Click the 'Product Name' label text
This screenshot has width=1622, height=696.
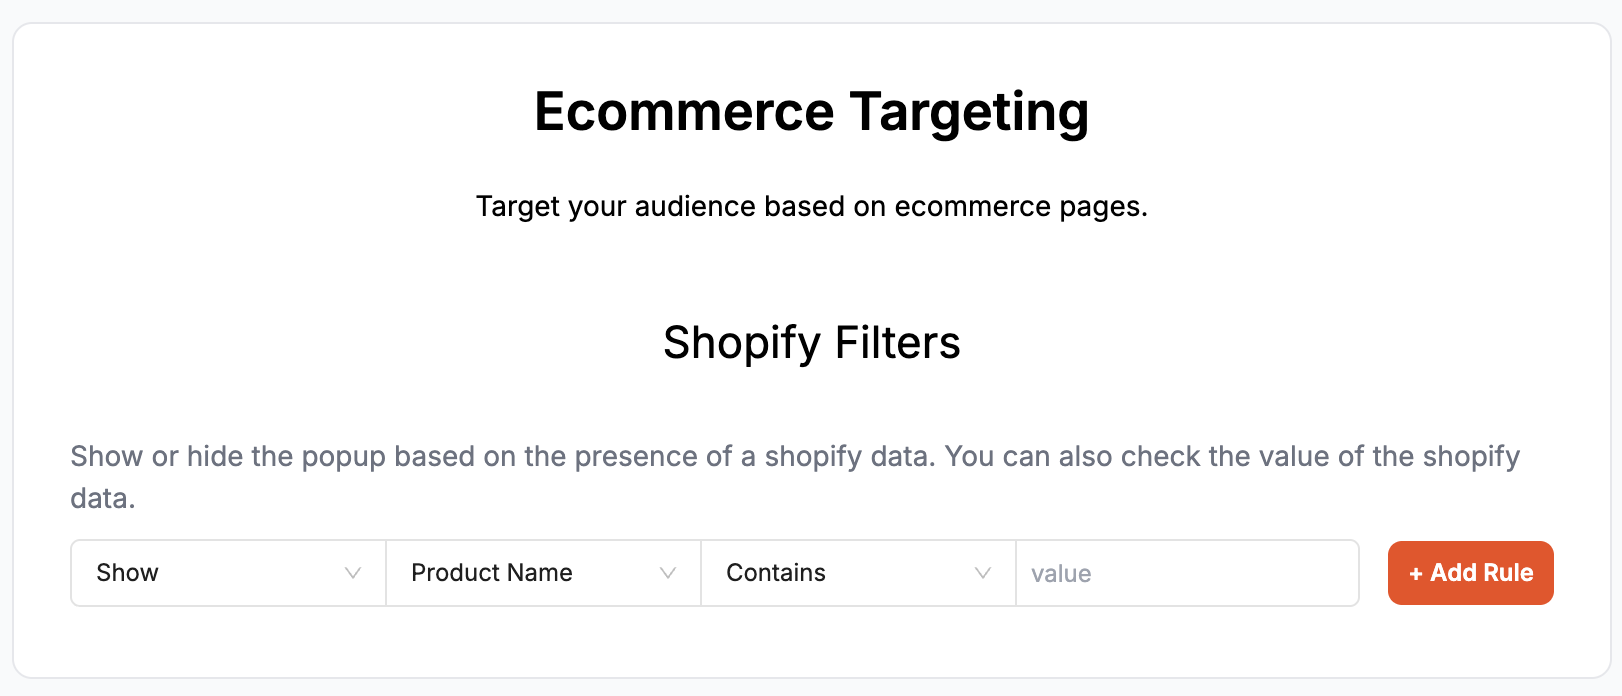(x=490, y=572)
